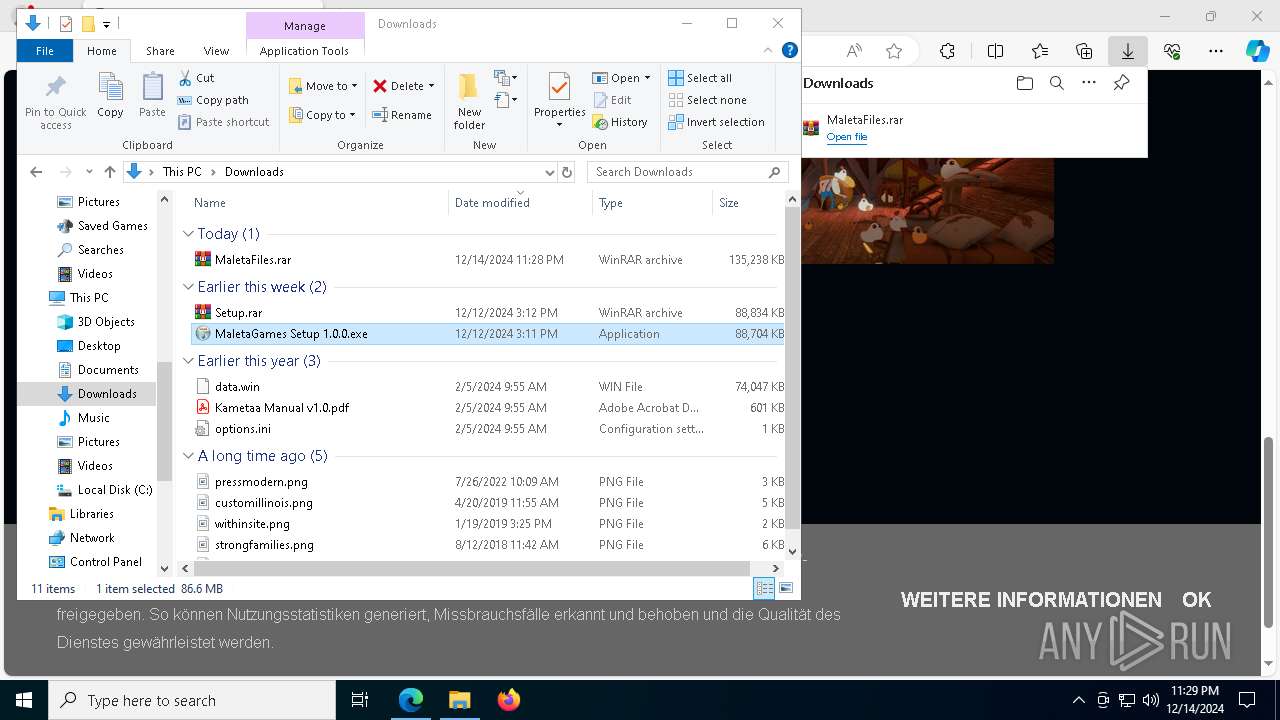Refresh the Downloads folder view
Screen dimensions: 1280x720
567,172
